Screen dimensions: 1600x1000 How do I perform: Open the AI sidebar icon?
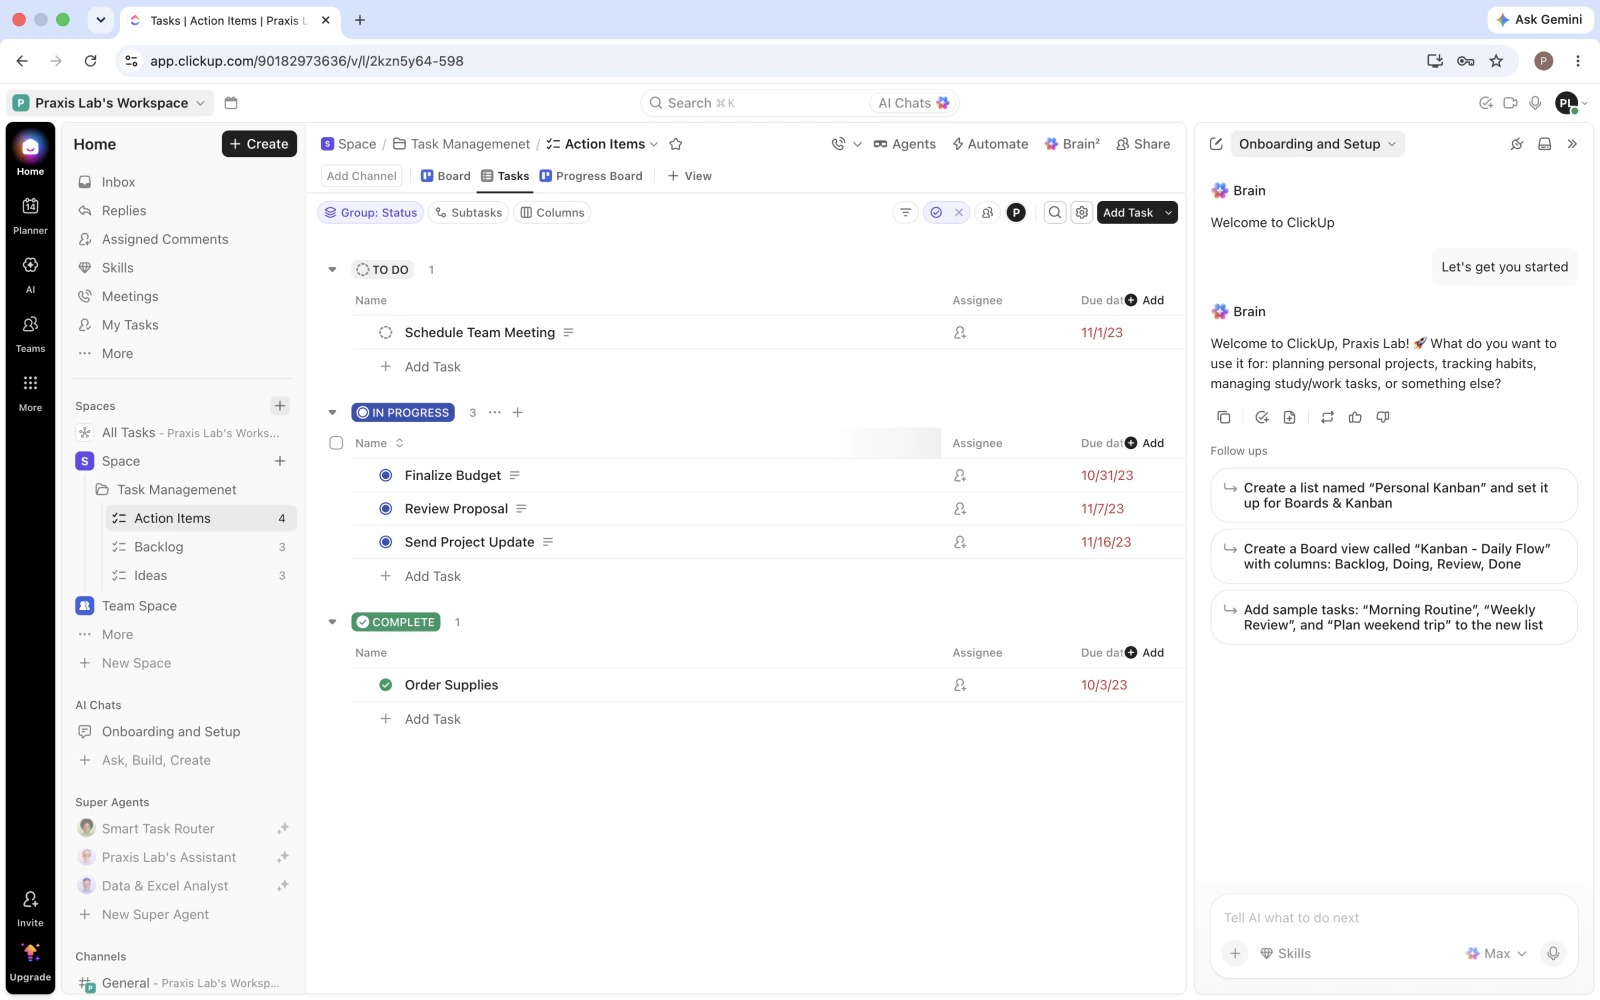30,273
